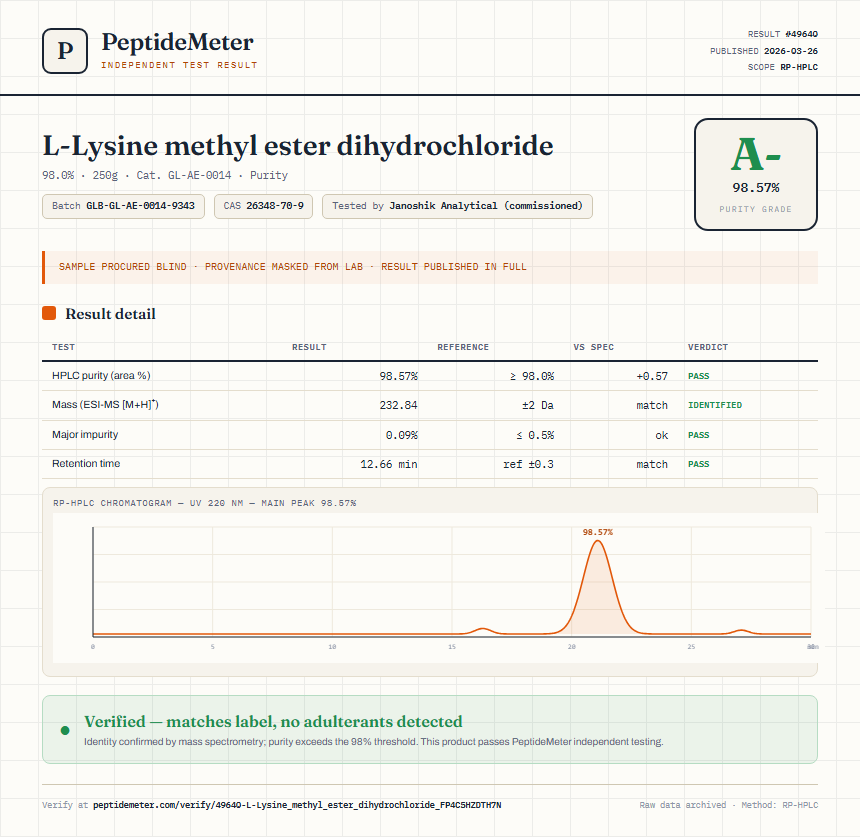Click the L-Lysine methyl ester dihydrochloride title
This screenshot has height=837, width=860.
[x=298, y=146]
